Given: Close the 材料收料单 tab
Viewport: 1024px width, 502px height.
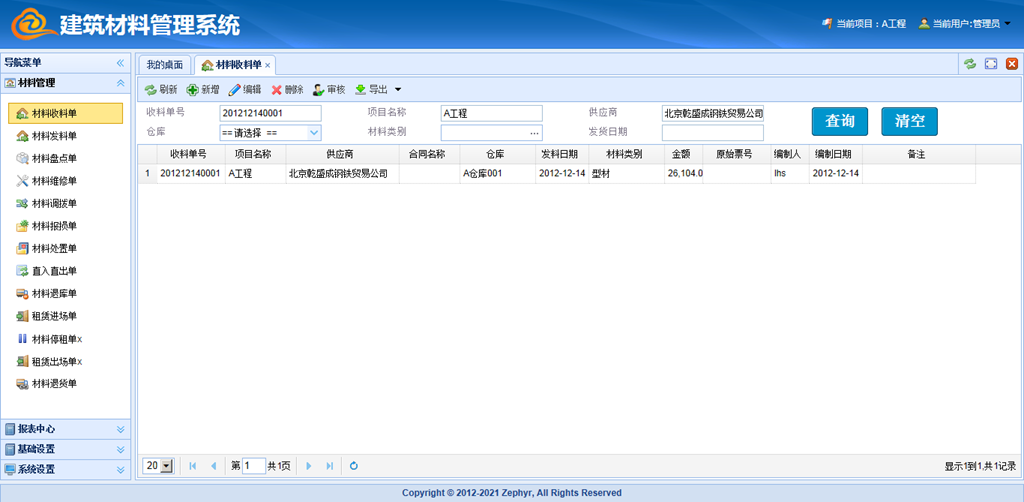Looking at the screenshot, I should 268,65.
